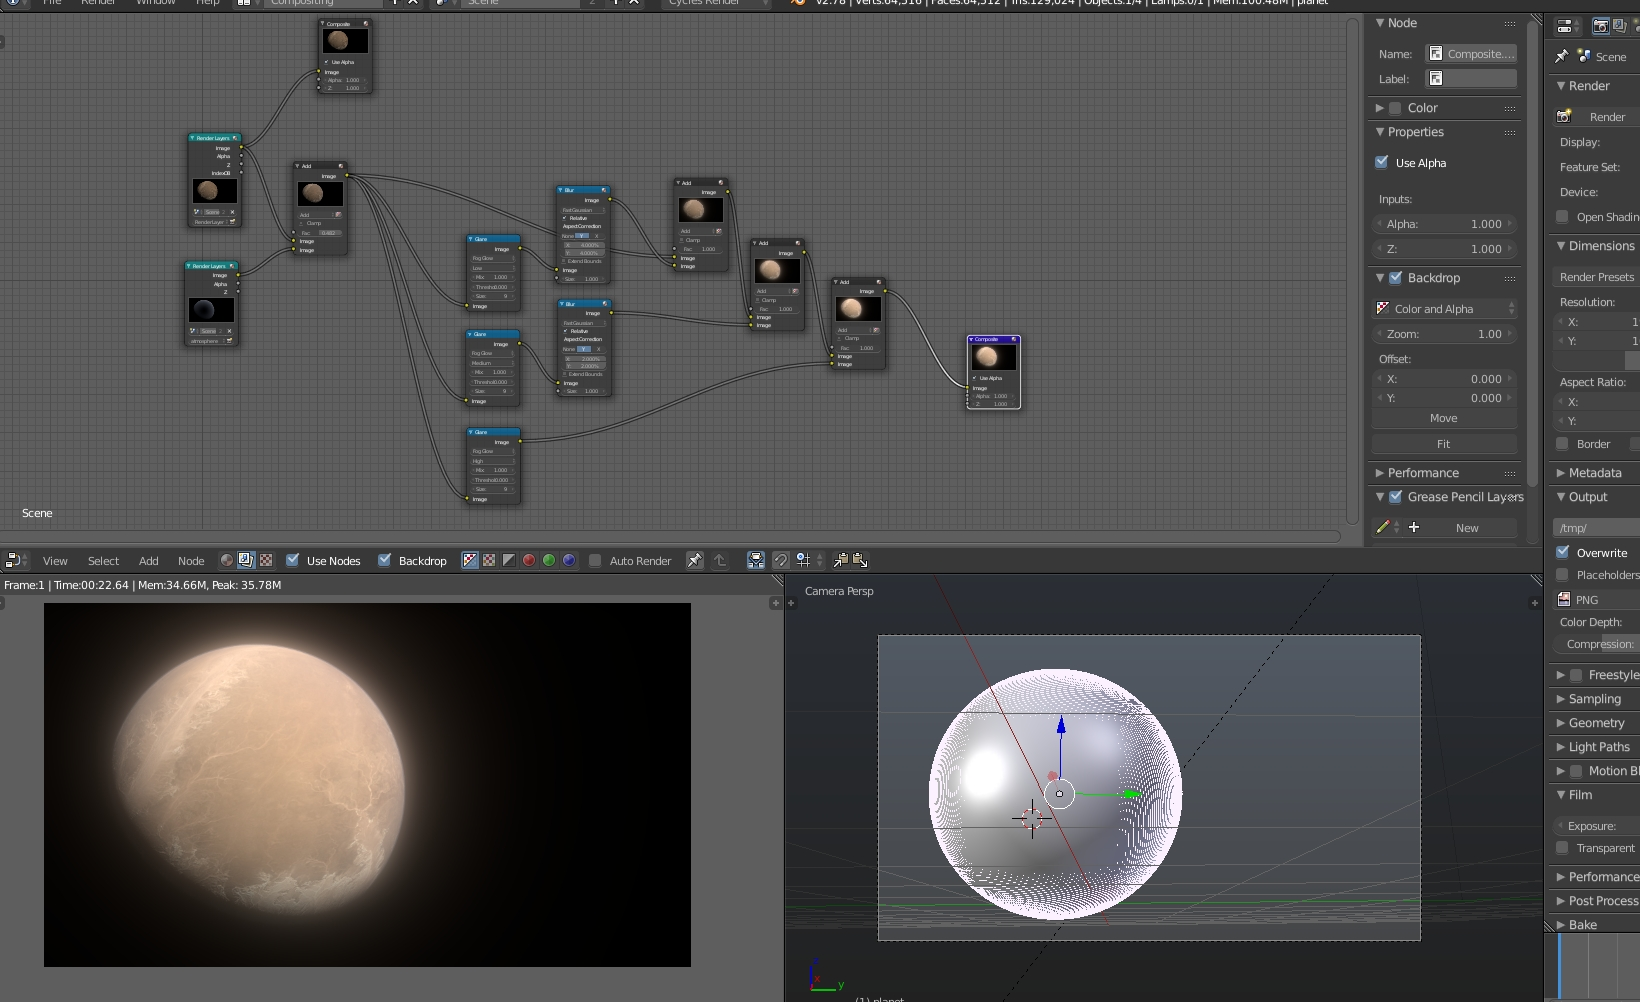Open the Color and Alpha backdrop dropdown
Screen dimensions: 1640x1002
[1445, 309]
